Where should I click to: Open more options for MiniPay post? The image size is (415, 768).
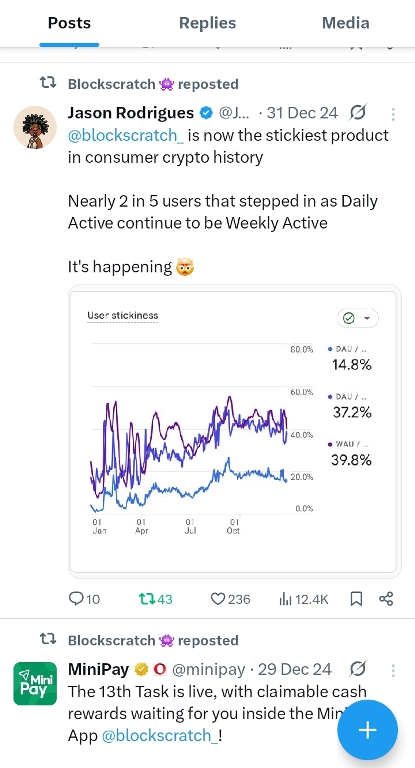coord(393,670)
